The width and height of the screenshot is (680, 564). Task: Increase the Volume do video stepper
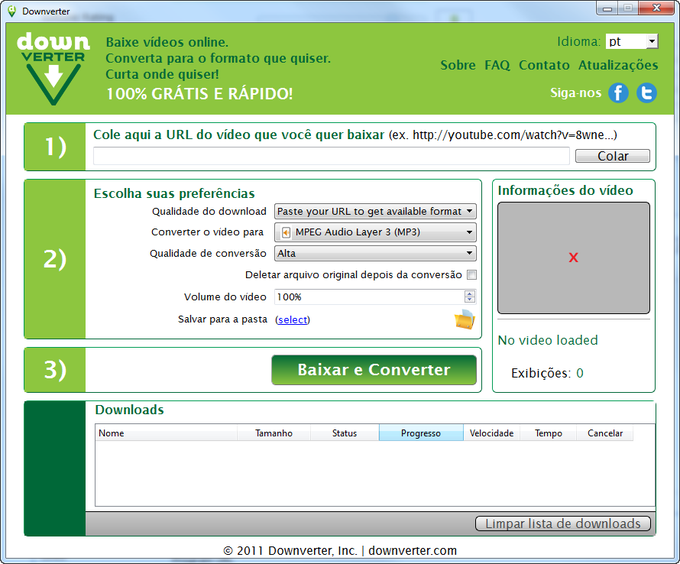tap(469, 293)
